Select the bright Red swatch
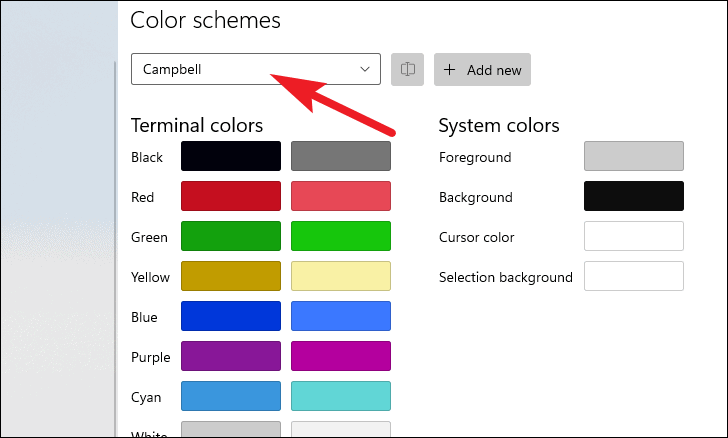Image resolution: width=728 pixels, height=438 pixels. click(341, 196)
